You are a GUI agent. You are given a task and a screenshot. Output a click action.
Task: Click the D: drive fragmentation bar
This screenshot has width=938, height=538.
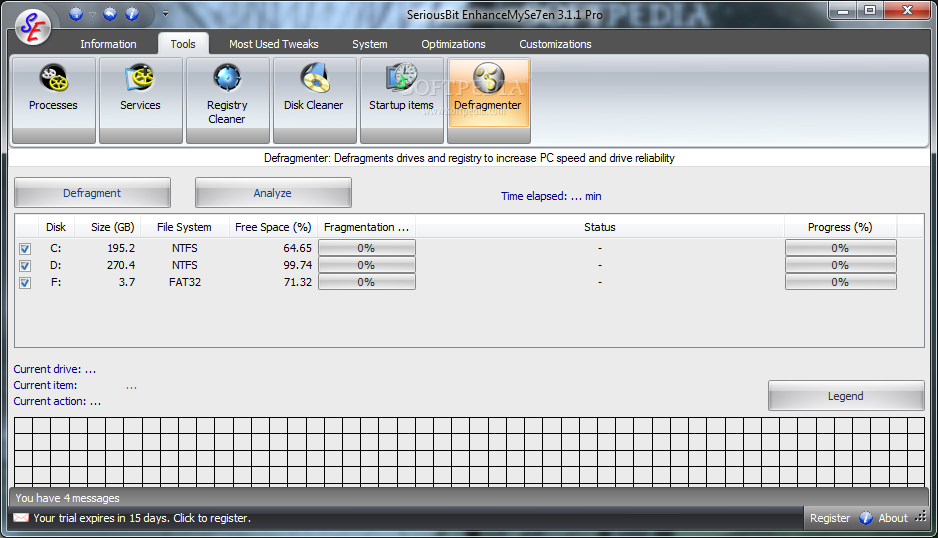point(367,265)
